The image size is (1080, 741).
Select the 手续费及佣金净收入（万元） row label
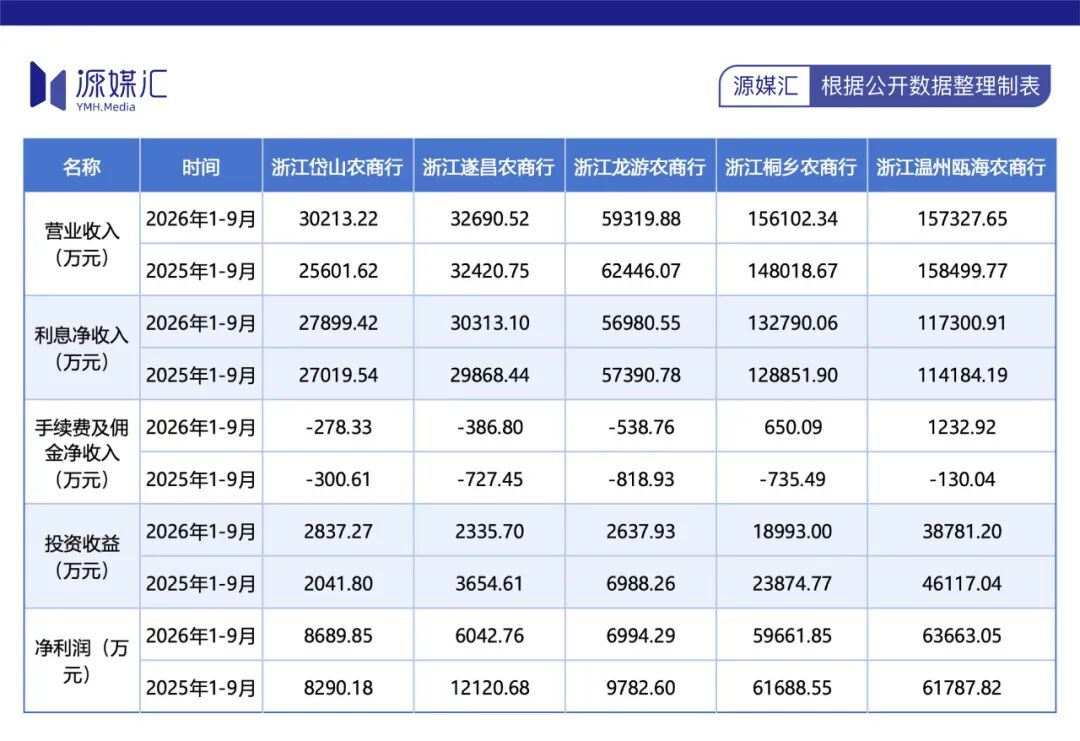point(82,452)
